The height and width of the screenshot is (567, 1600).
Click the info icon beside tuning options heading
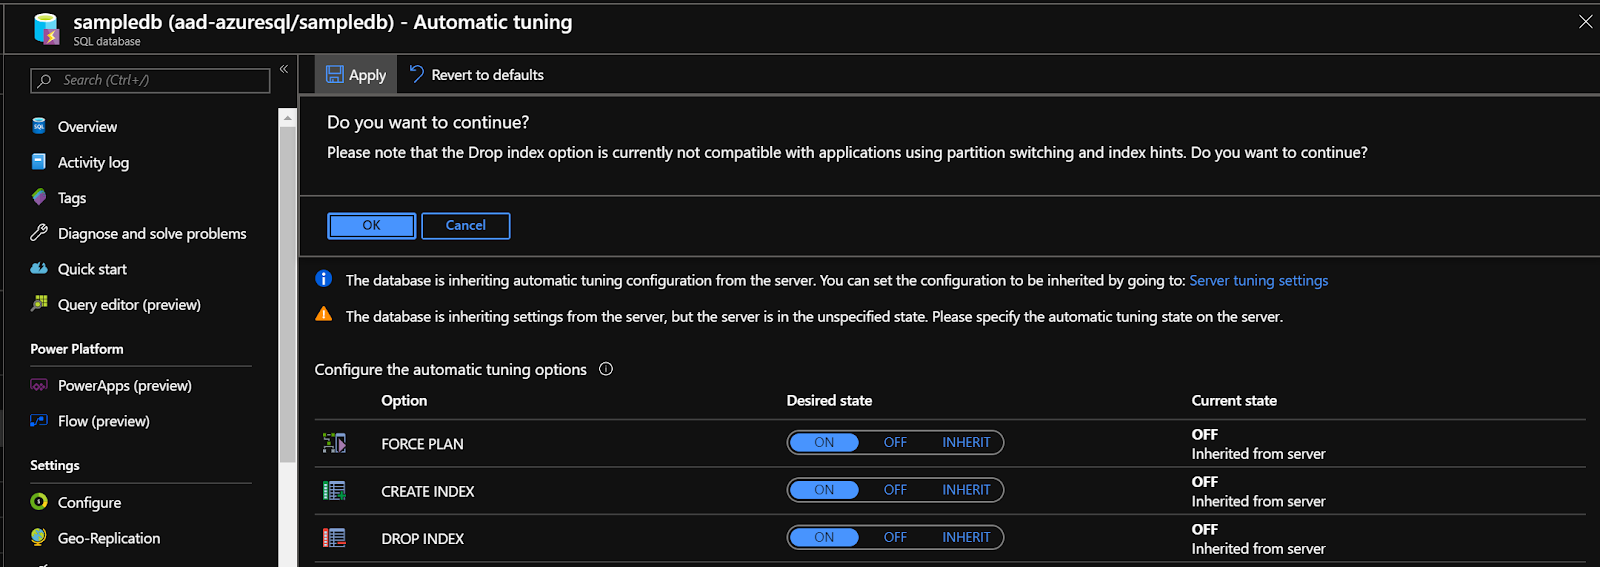coord(606,369)
